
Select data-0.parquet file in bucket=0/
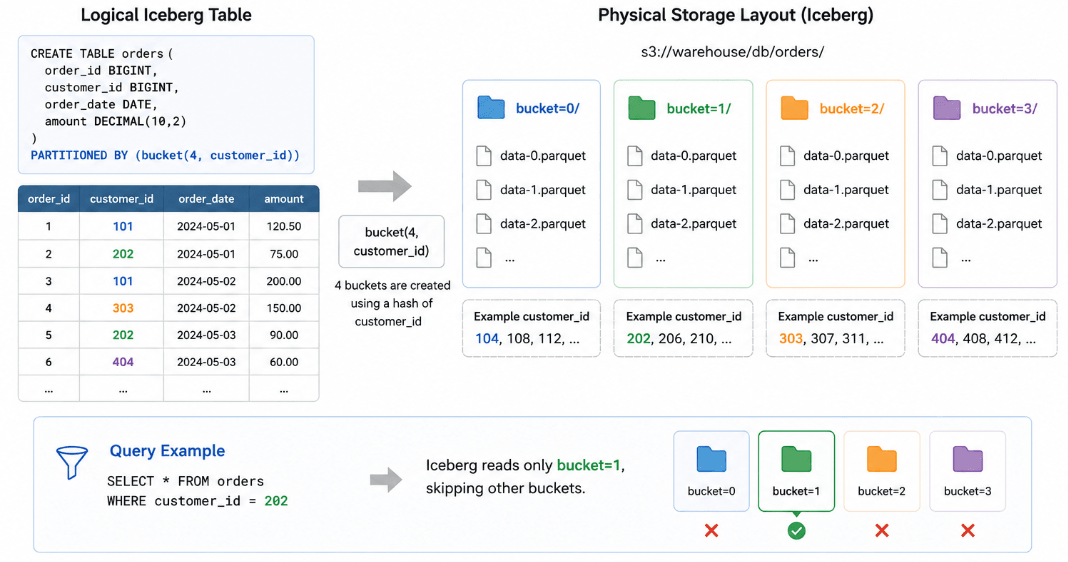tap(531, 156)
